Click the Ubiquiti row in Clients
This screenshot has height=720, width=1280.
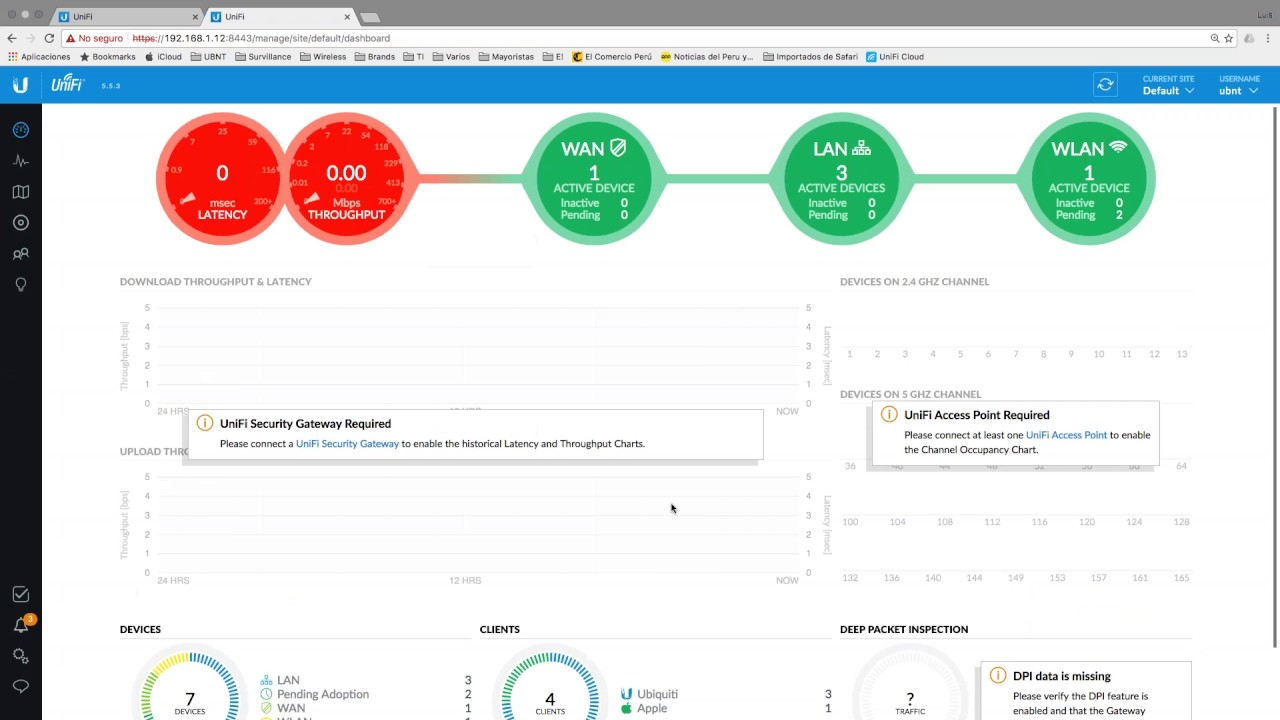point(725,694)
